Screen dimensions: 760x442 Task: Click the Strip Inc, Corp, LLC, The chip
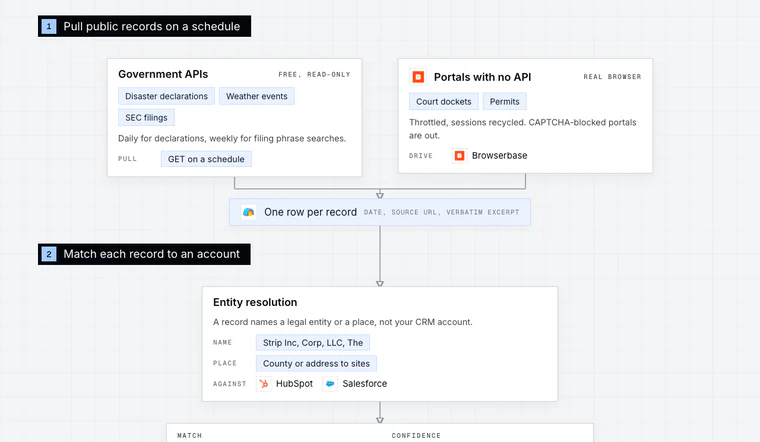pos(313,343)
